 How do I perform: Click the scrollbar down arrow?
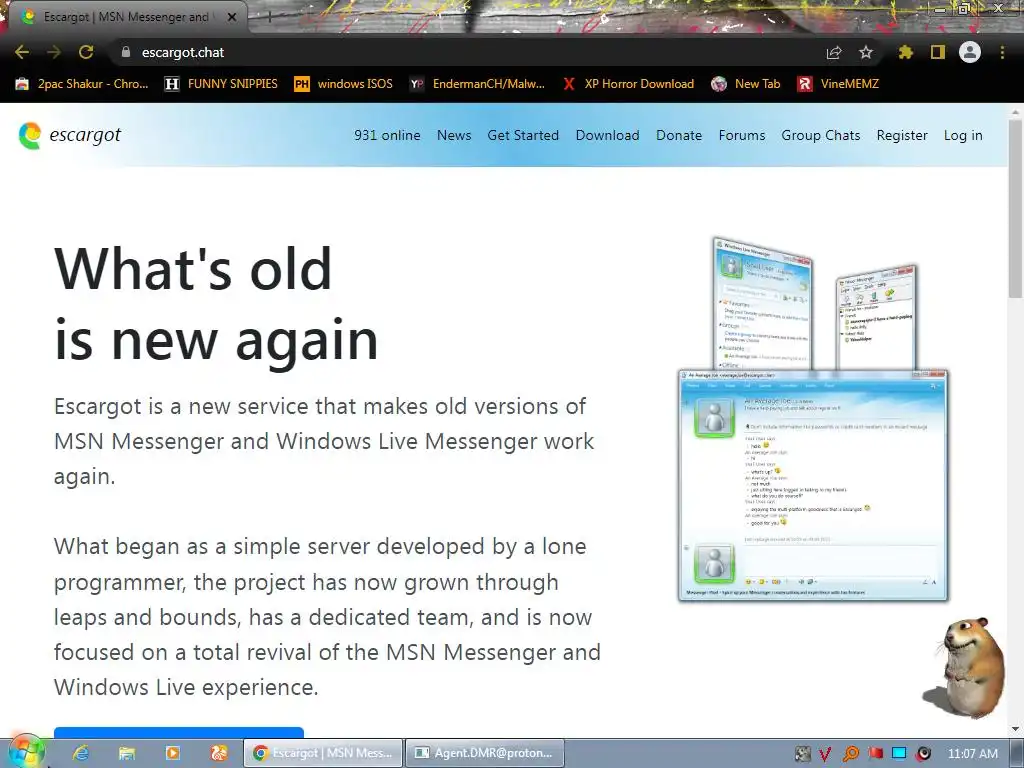pyautogui.click(x=1016, y=729)
